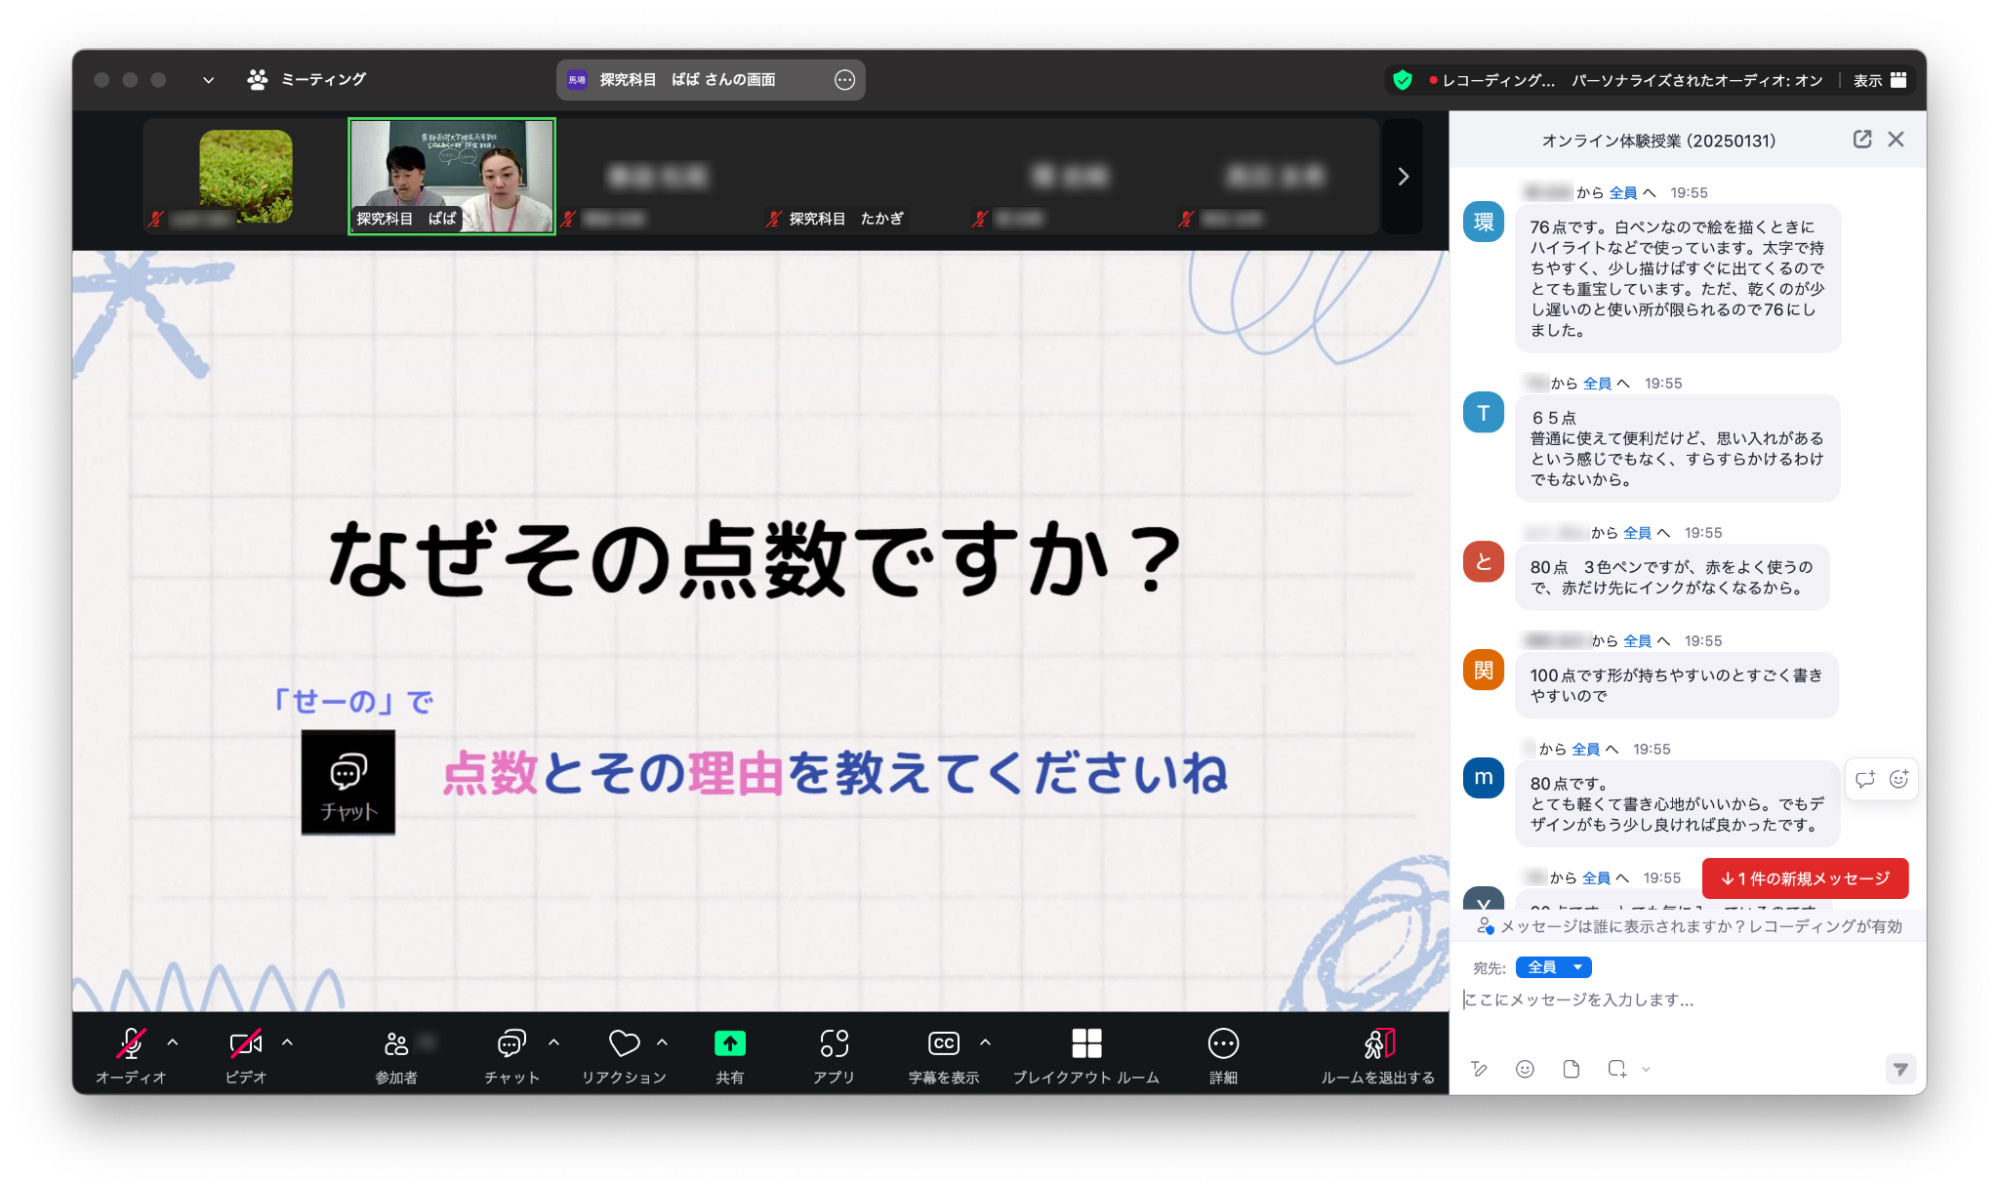Attach a file with document icon
This screenshot has width=1999, height=1190.
pos(1571,1069)
